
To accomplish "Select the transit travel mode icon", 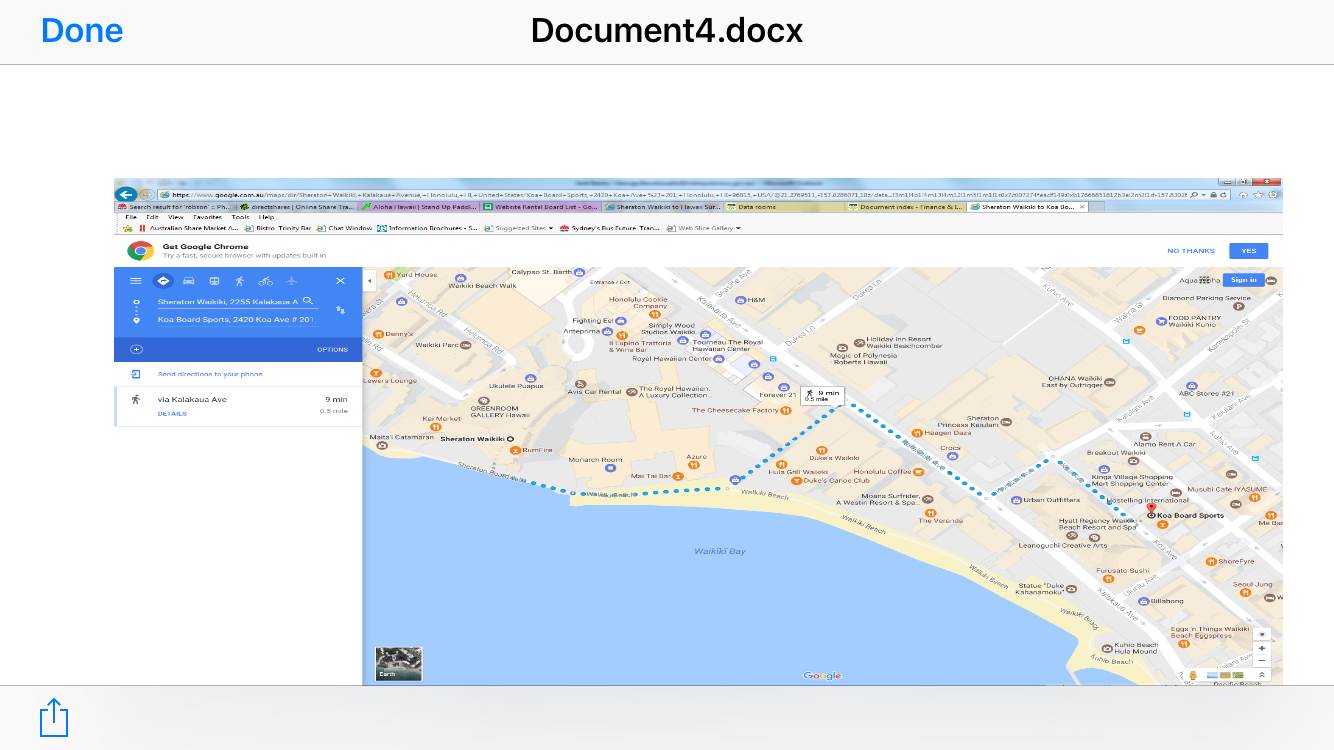I will click(214, 281).
